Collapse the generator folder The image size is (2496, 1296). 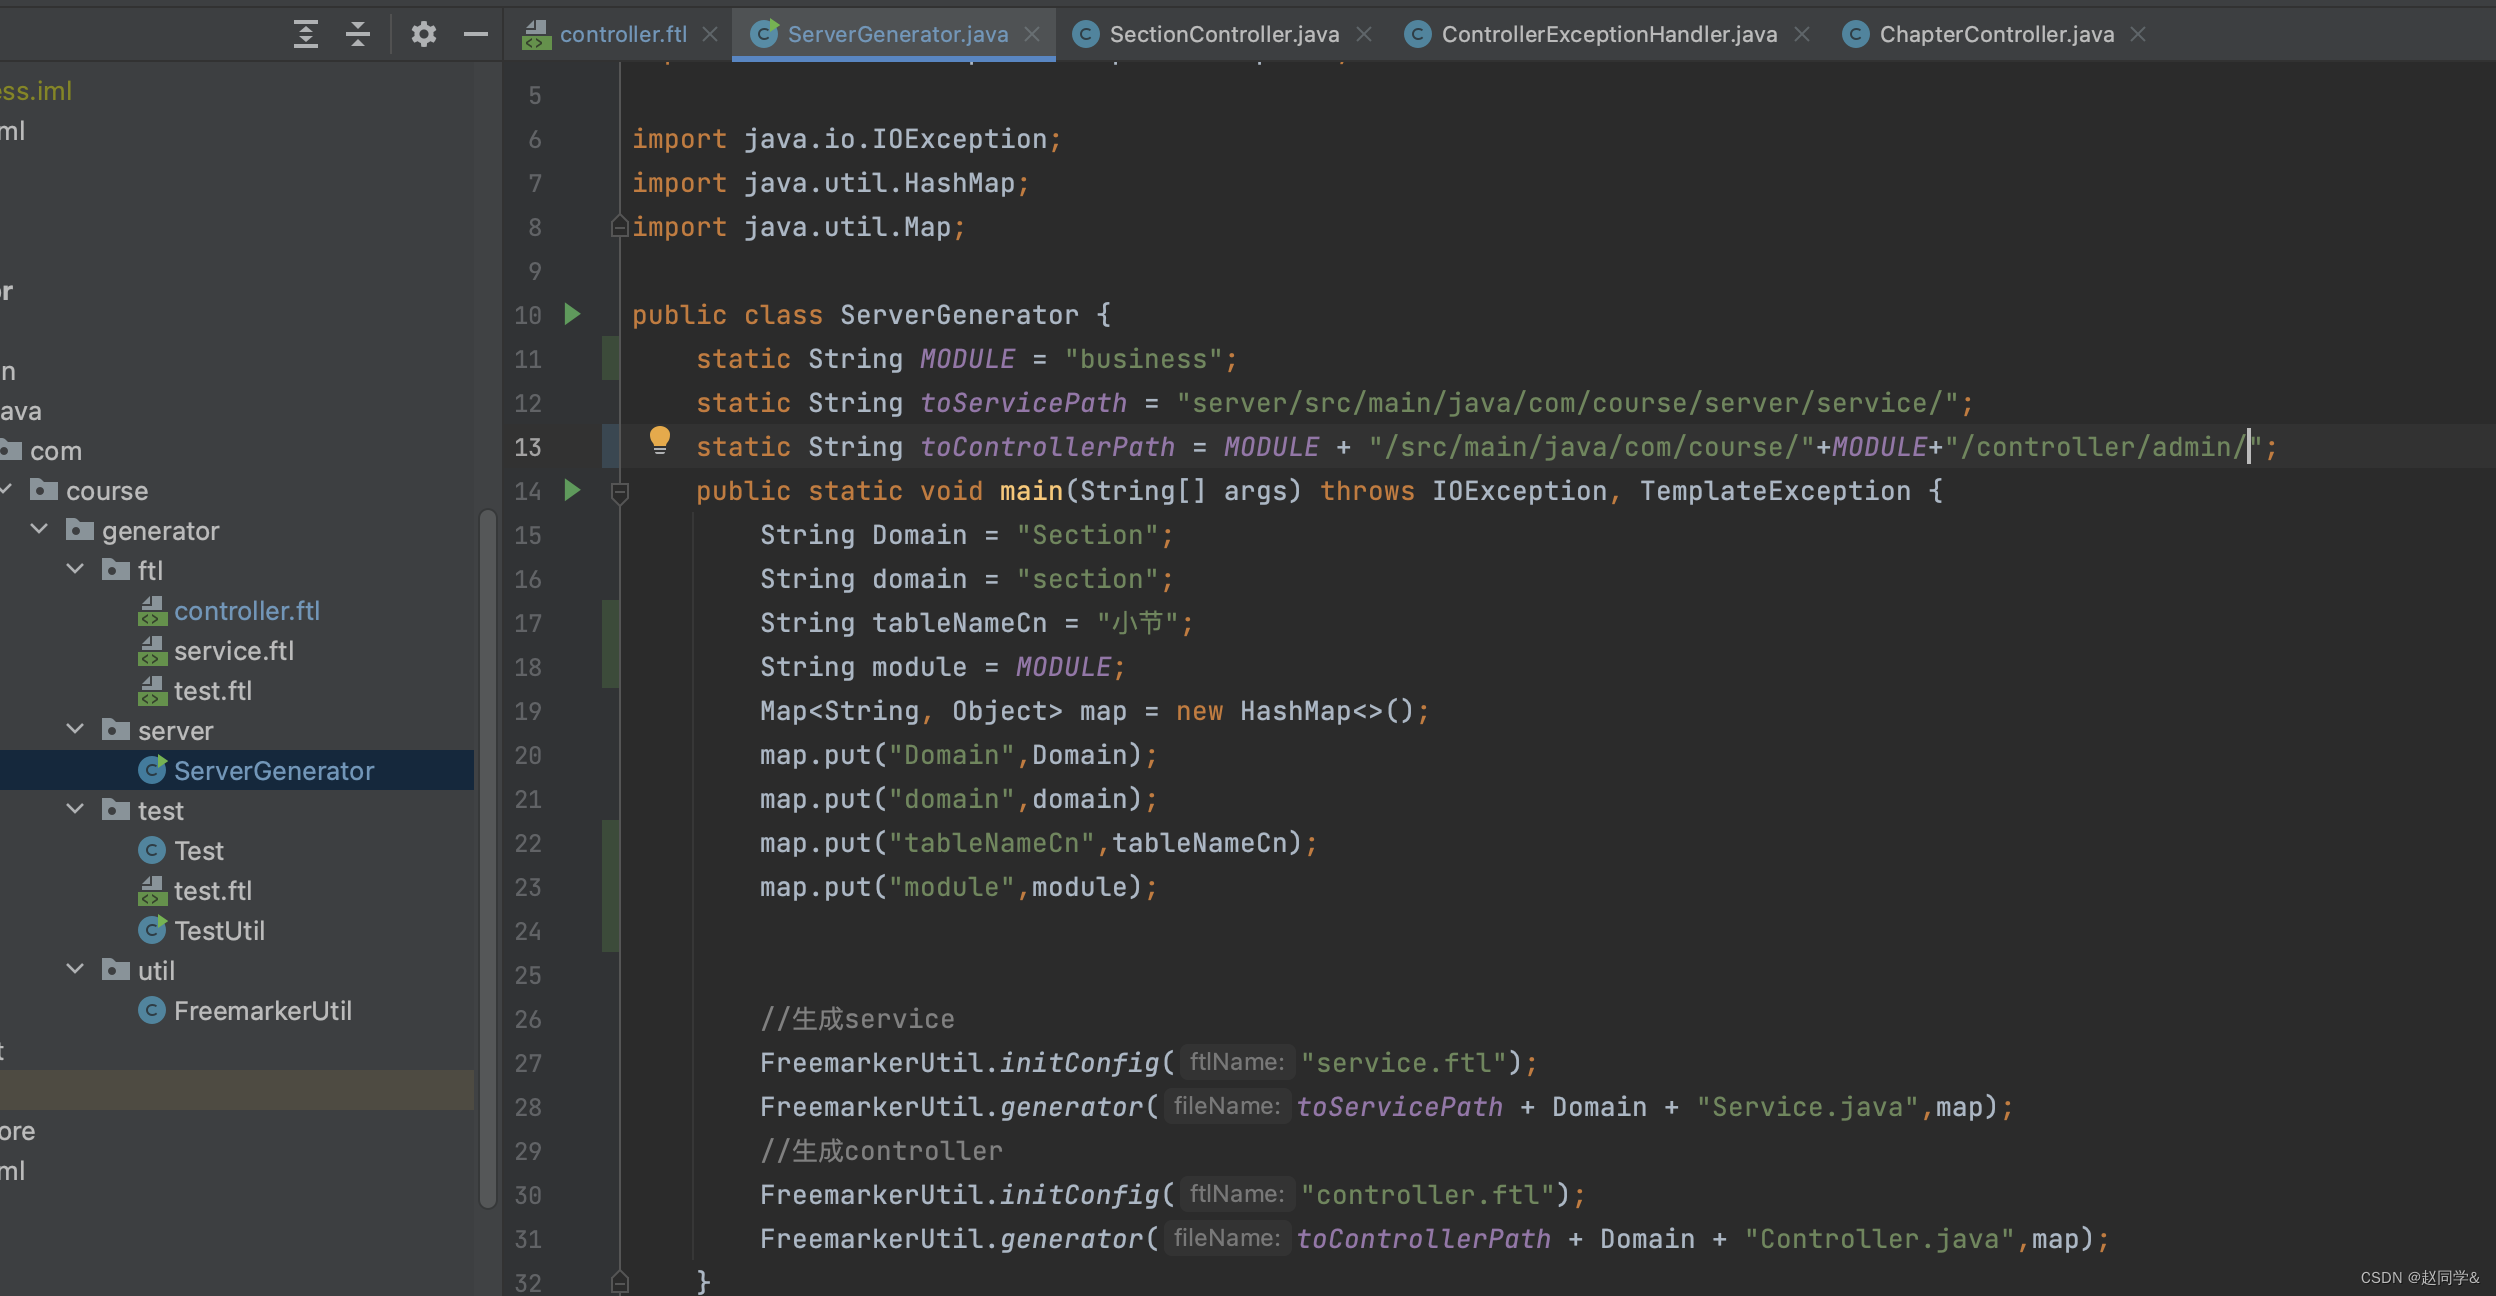(40, 530)
